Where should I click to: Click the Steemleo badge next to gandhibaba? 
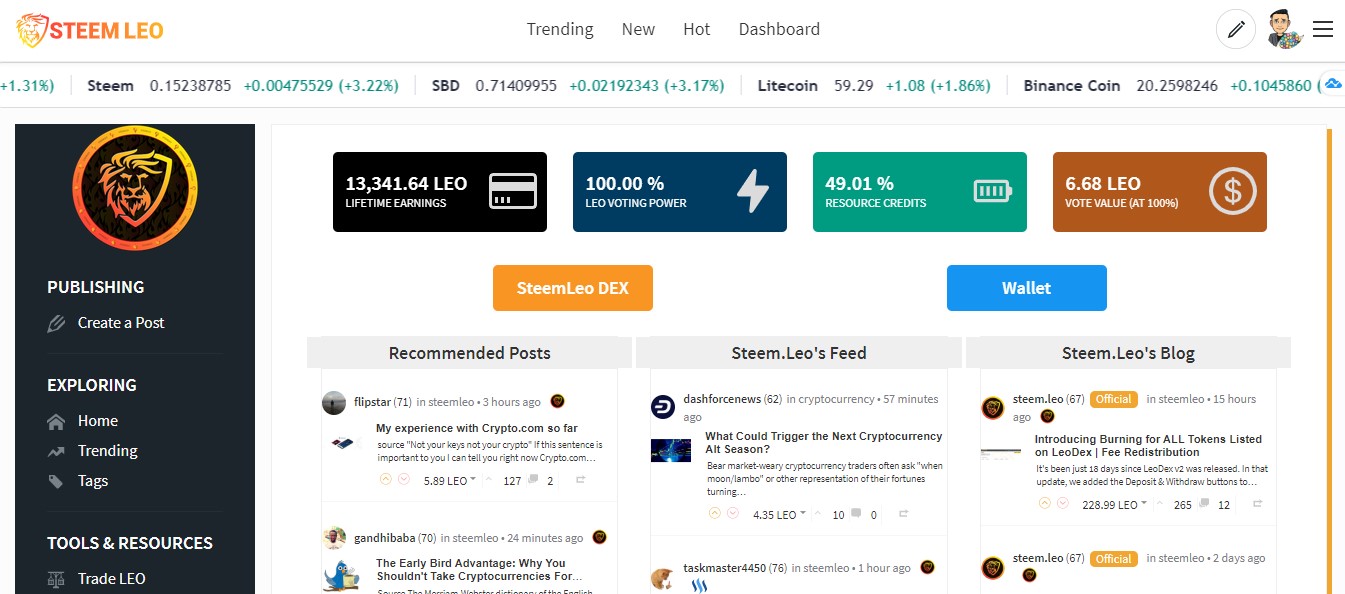pyautogui.click(x=599, y=537)
